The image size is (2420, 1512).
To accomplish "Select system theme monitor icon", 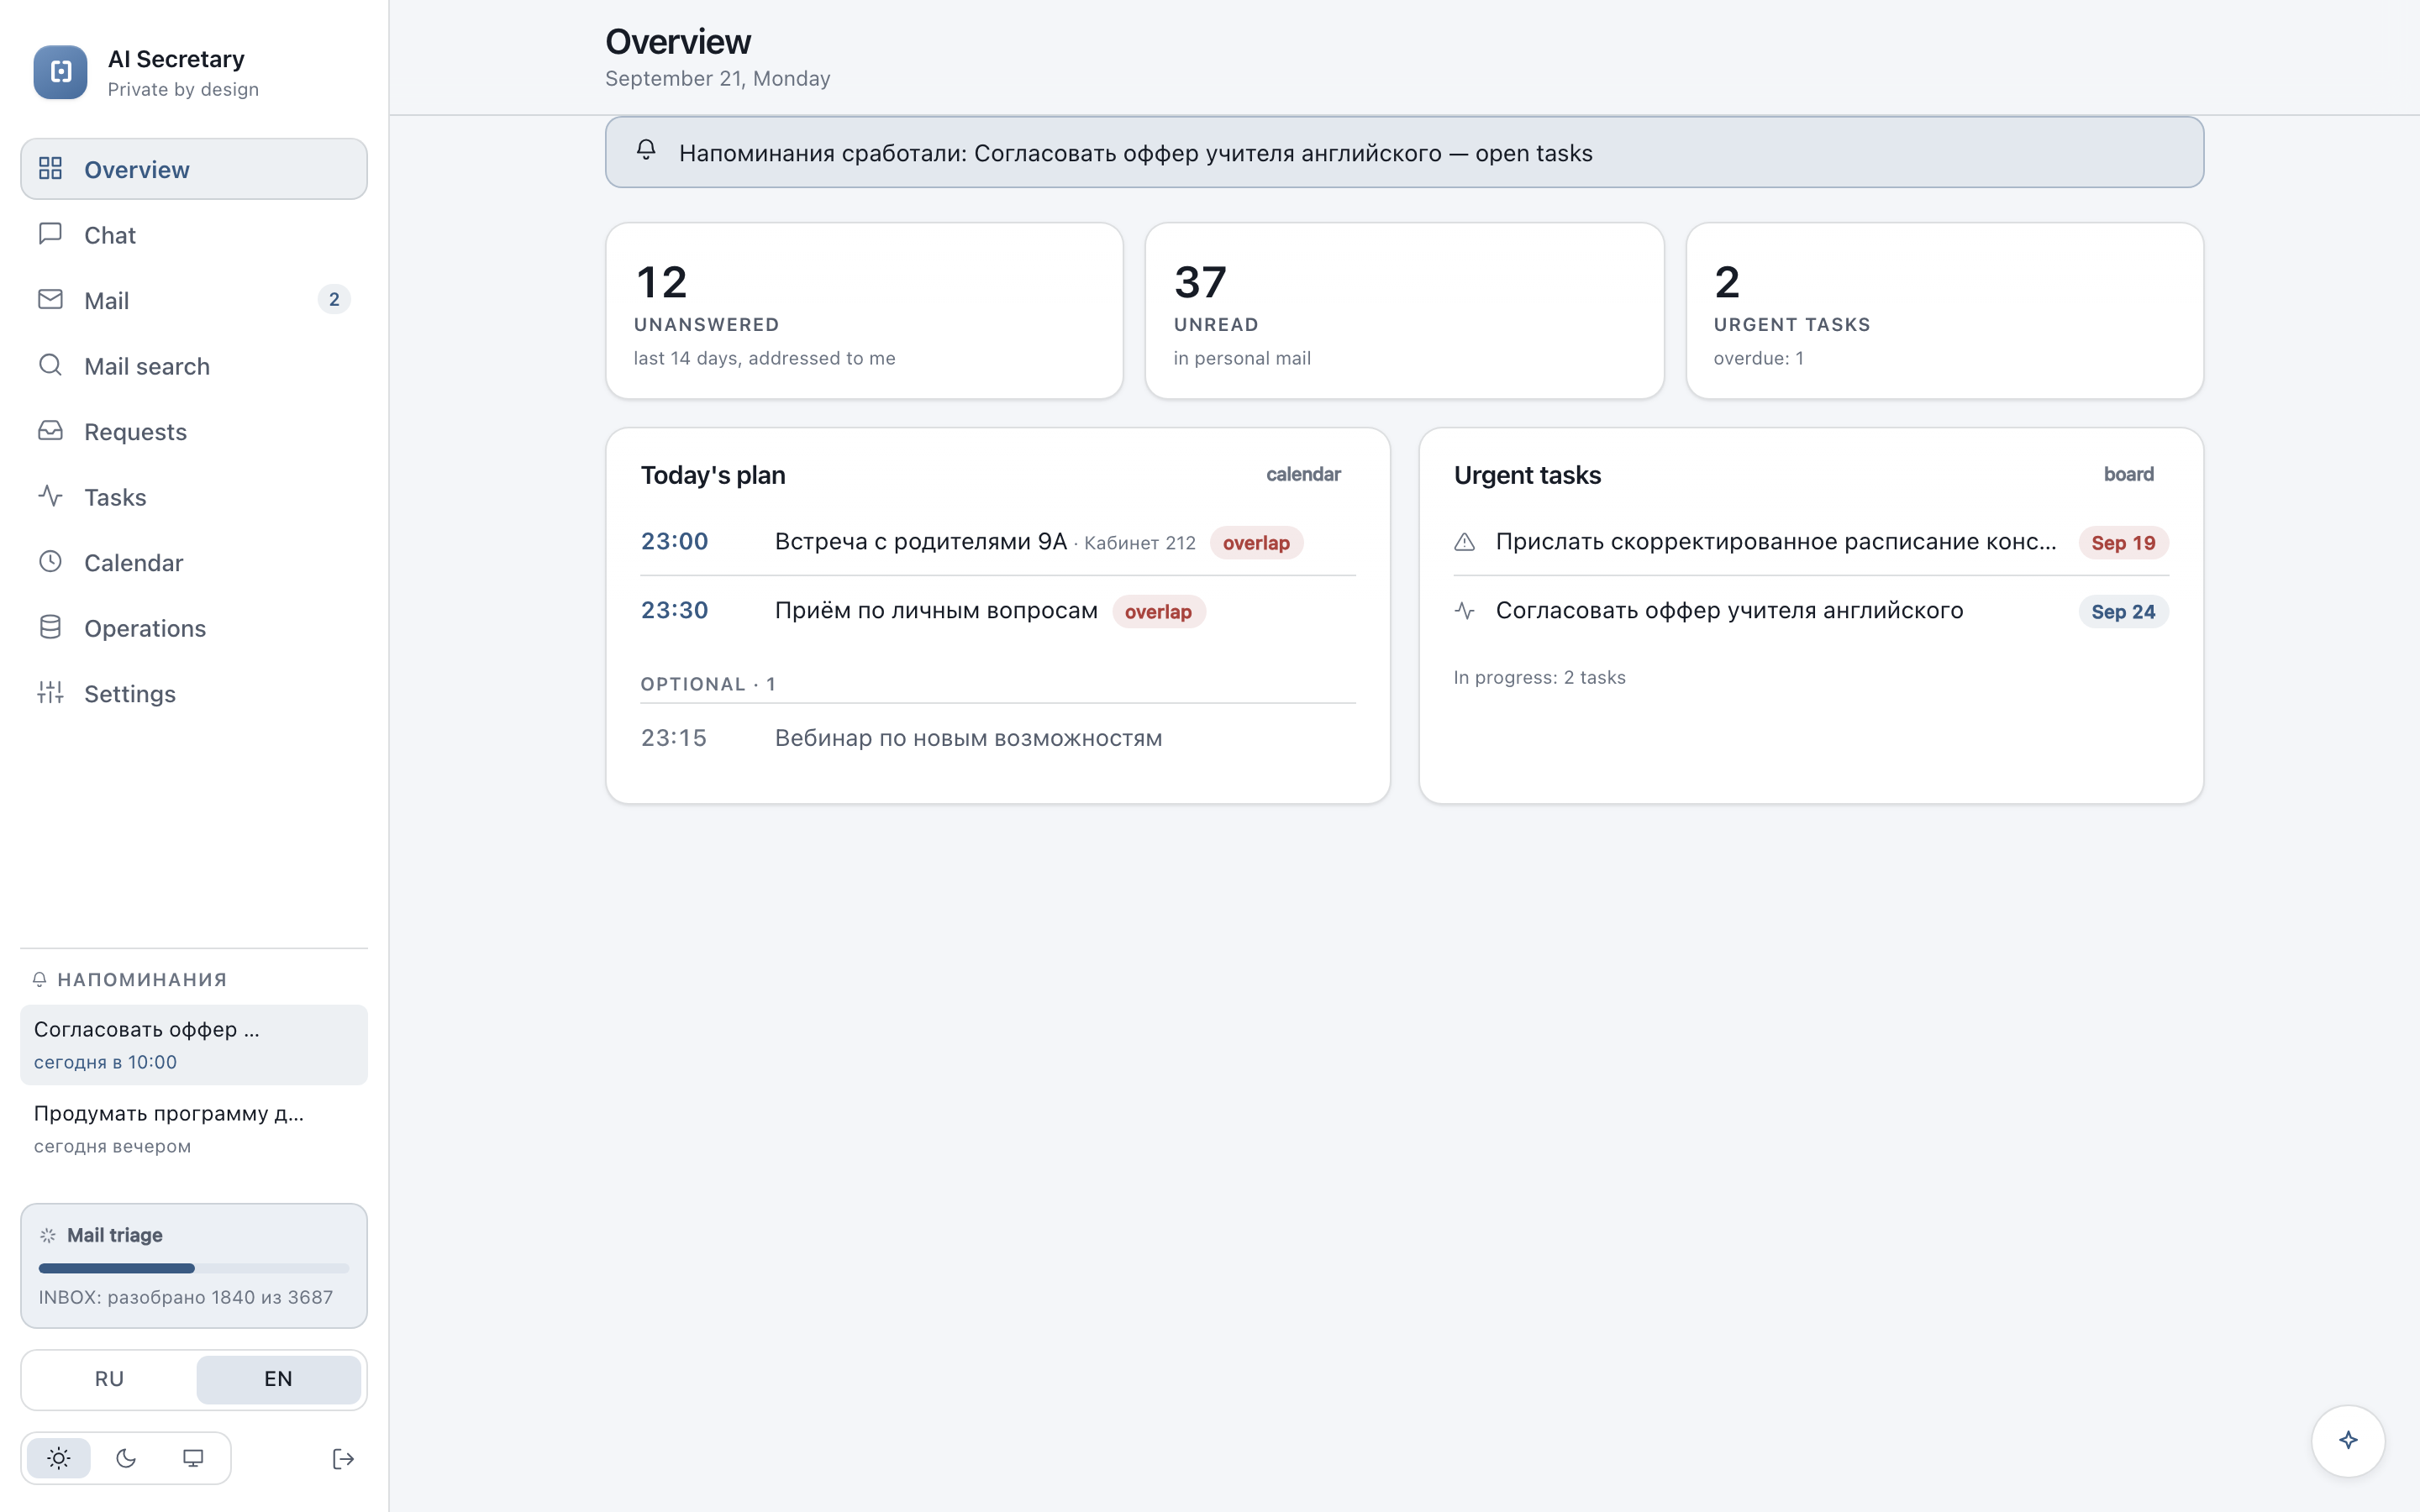I will (193, 1458).
